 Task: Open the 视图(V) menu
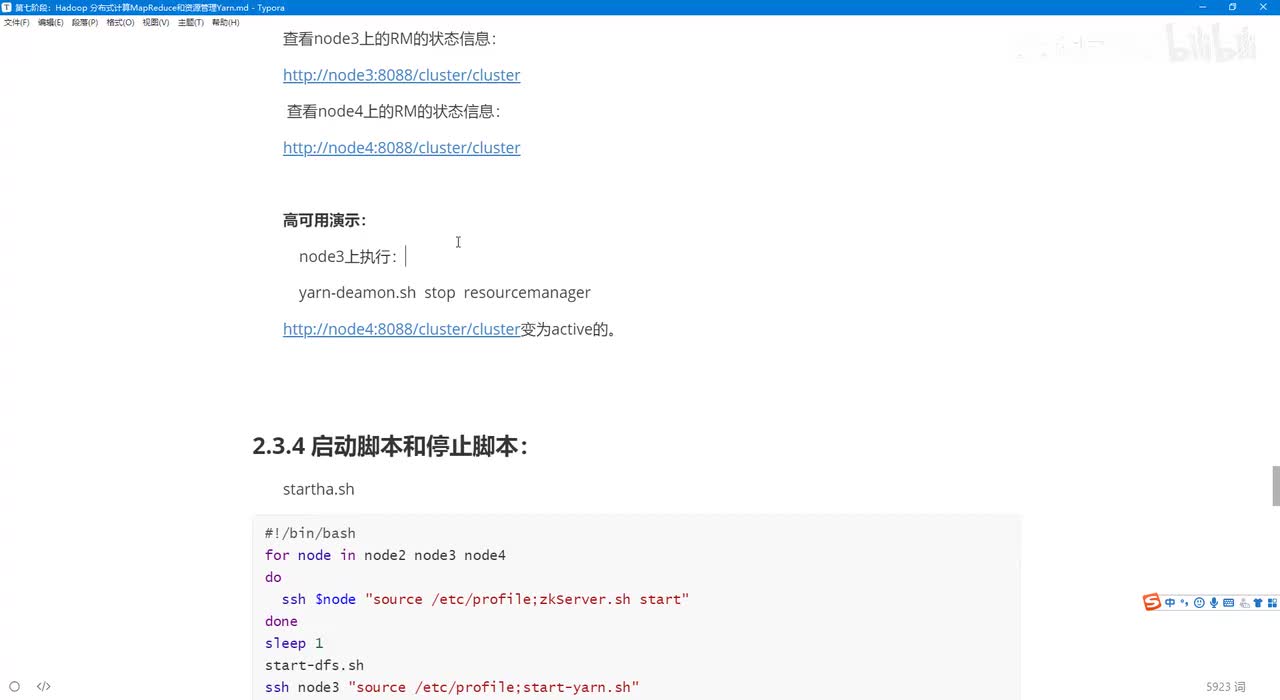pos(156,22)
